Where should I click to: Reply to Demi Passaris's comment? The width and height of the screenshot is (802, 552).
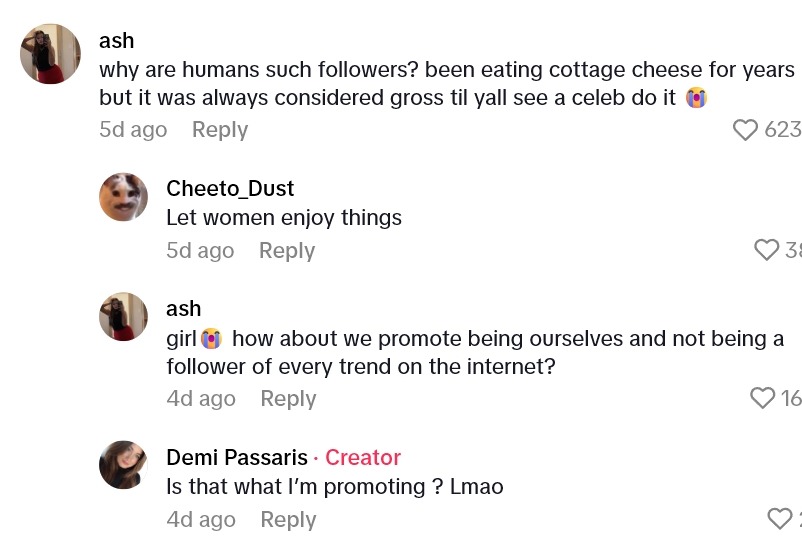click(288, 520)
